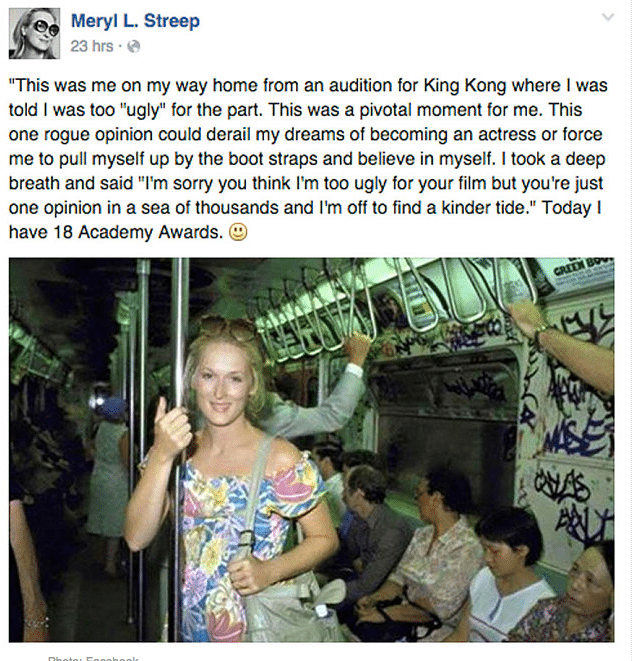Open the "23 hrs" post timestamp
The width and height of the screenshot is (637, 661).
pyautogui.click(x=91, y=46)
